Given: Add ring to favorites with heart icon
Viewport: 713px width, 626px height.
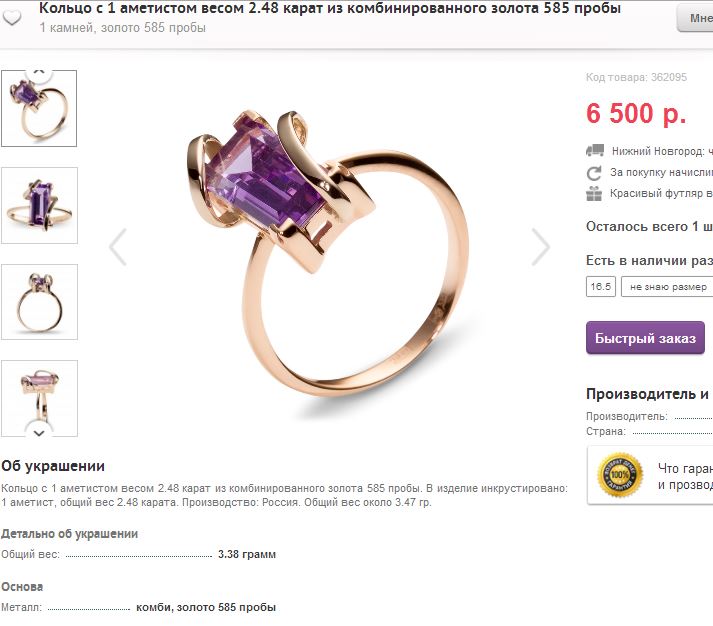Looking at the screenshot, I should pyautogui.click(x=12, y=18).
